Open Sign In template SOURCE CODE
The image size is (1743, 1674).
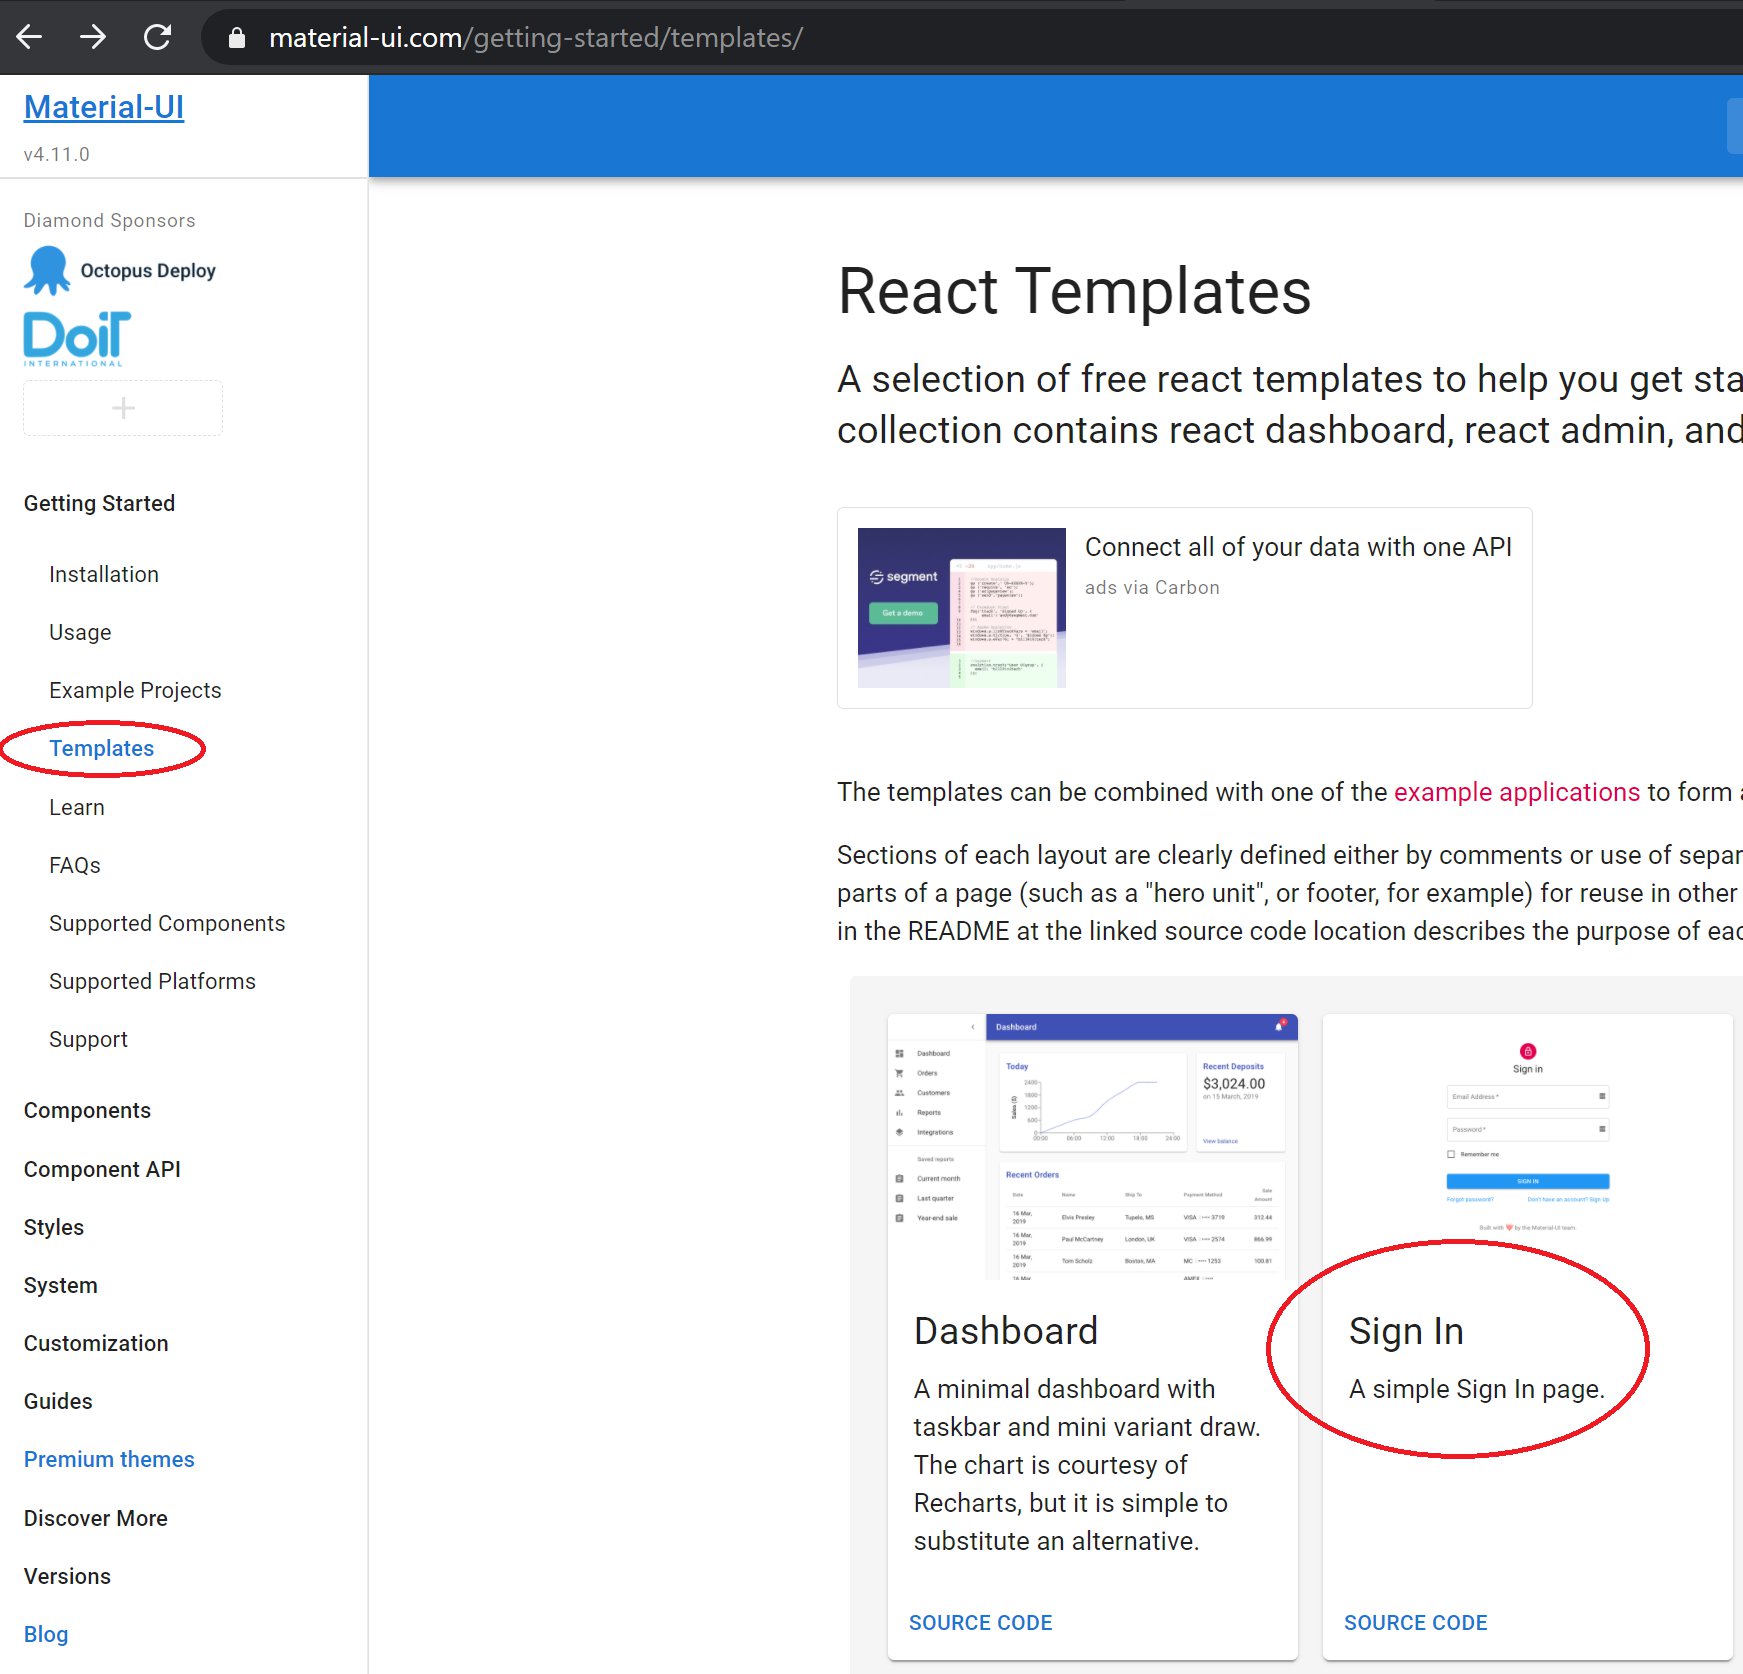(x=1415, y=1622)
